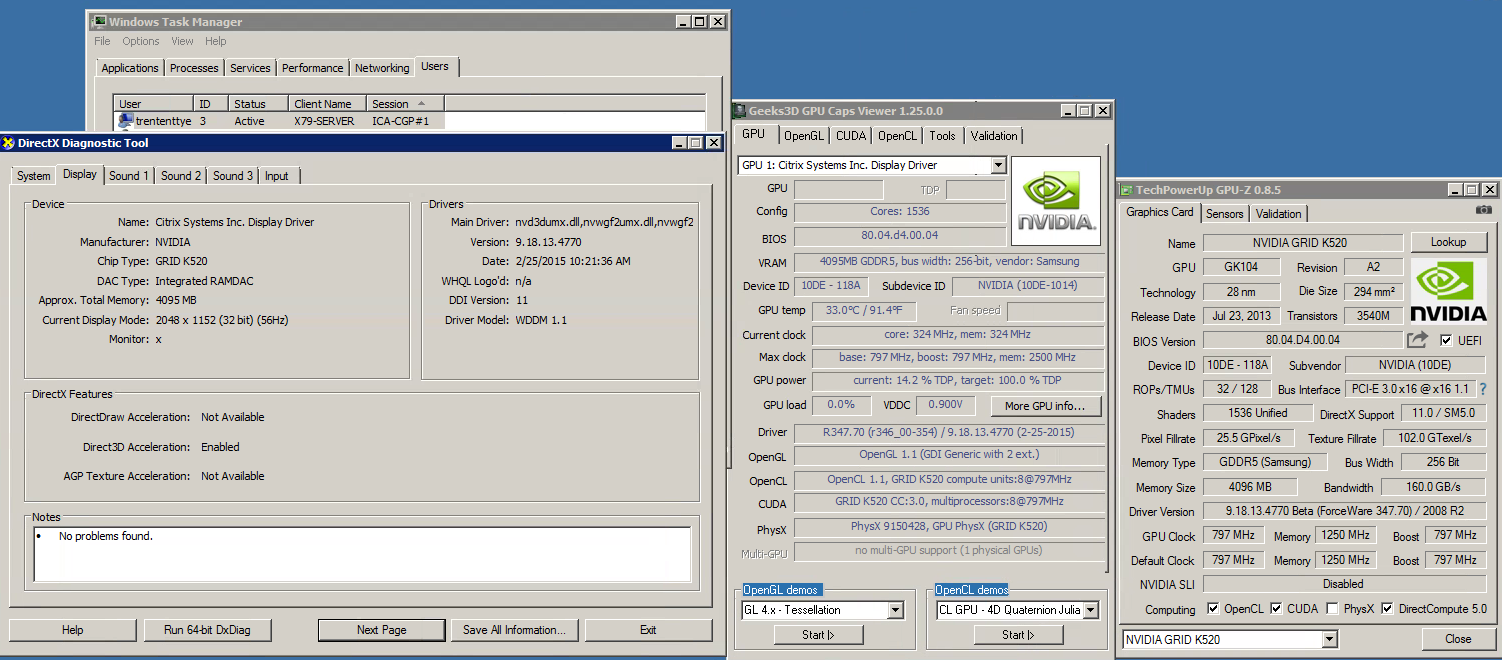Image resolution: width=1502 pixels, height=660 pixels.
Task: Click the Windows Task Manager title bar icon
Action: 99,21
